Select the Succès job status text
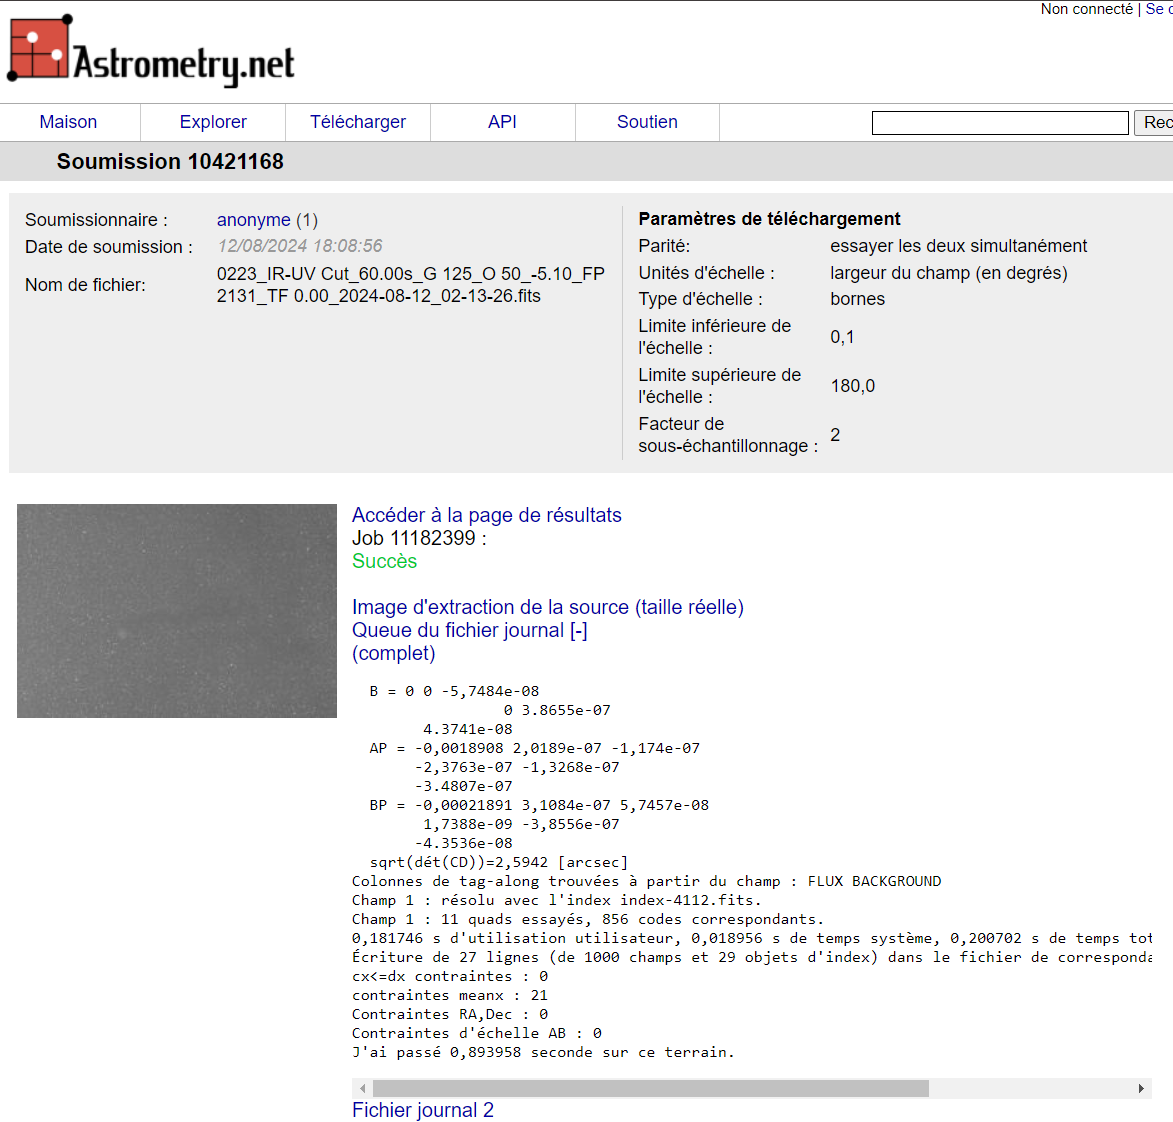Viewport: 1173px width, 1122px height. pos(385,561)
